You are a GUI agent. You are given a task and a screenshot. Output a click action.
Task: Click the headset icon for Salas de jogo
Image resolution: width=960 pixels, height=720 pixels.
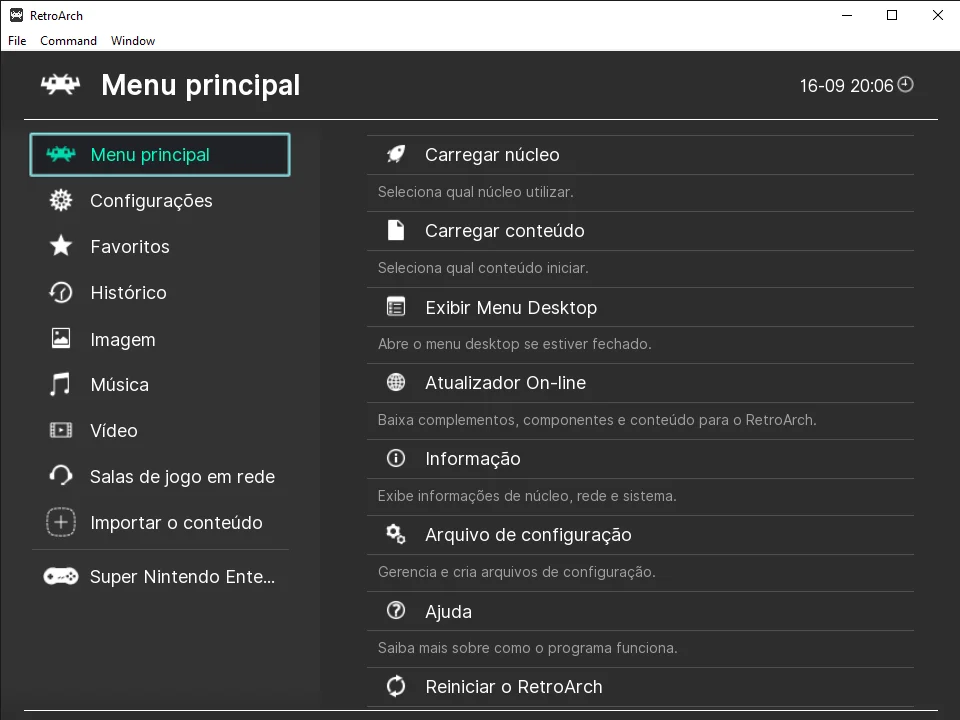[61, 476]
